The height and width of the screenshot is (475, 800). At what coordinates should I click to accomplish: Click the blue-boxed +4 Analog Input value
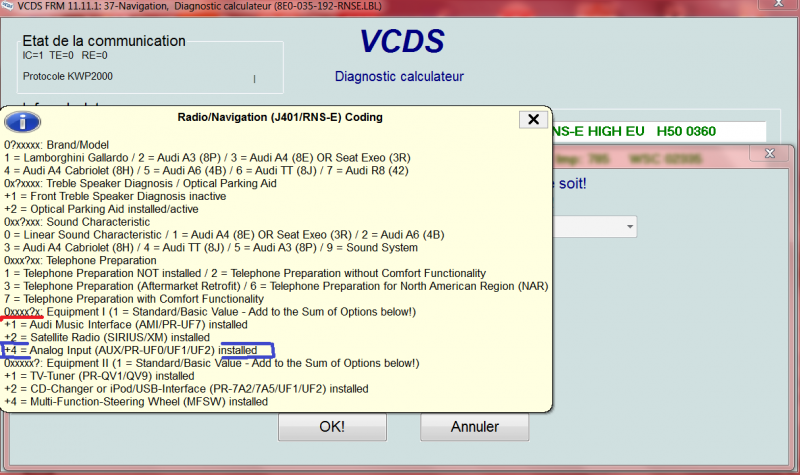(x=138, y=350)
